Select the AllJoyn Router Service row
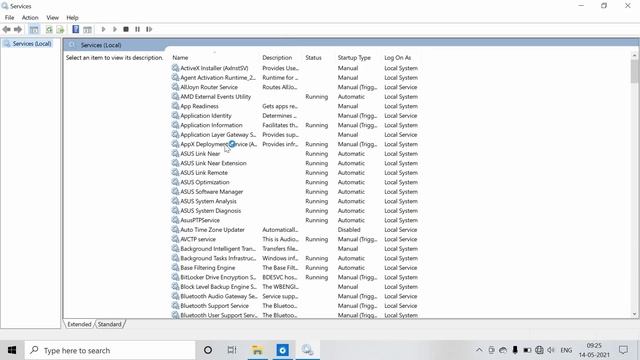Viewport: 640px width, 360px height. pyautogui.click(x=295, y=87)
